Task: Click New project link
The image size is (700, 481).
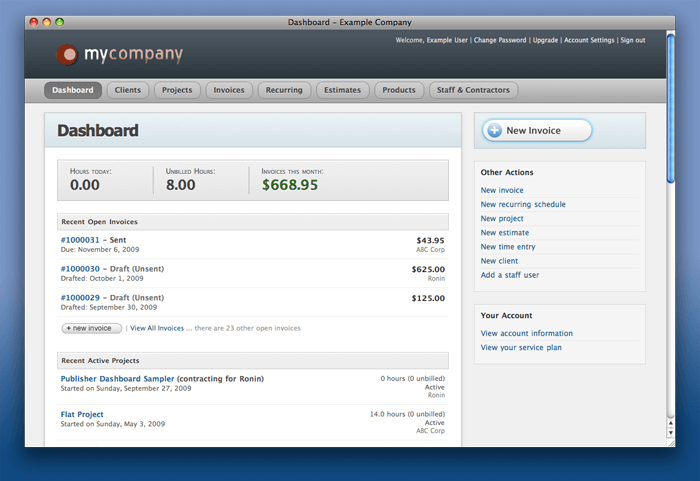Action: [502, 218]
